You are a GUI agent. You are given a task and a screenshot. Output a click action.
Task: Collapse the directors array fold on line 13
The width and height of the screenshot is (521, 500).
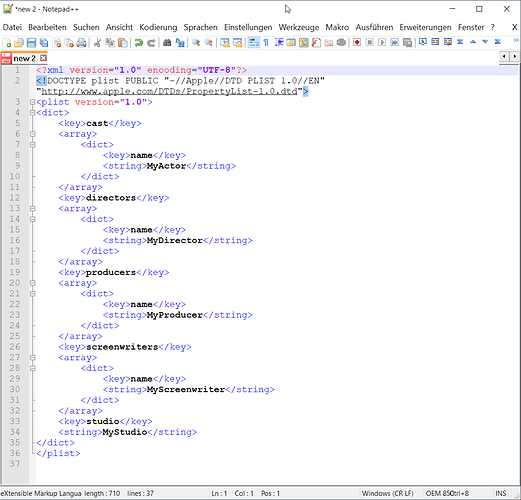[32, 209]
